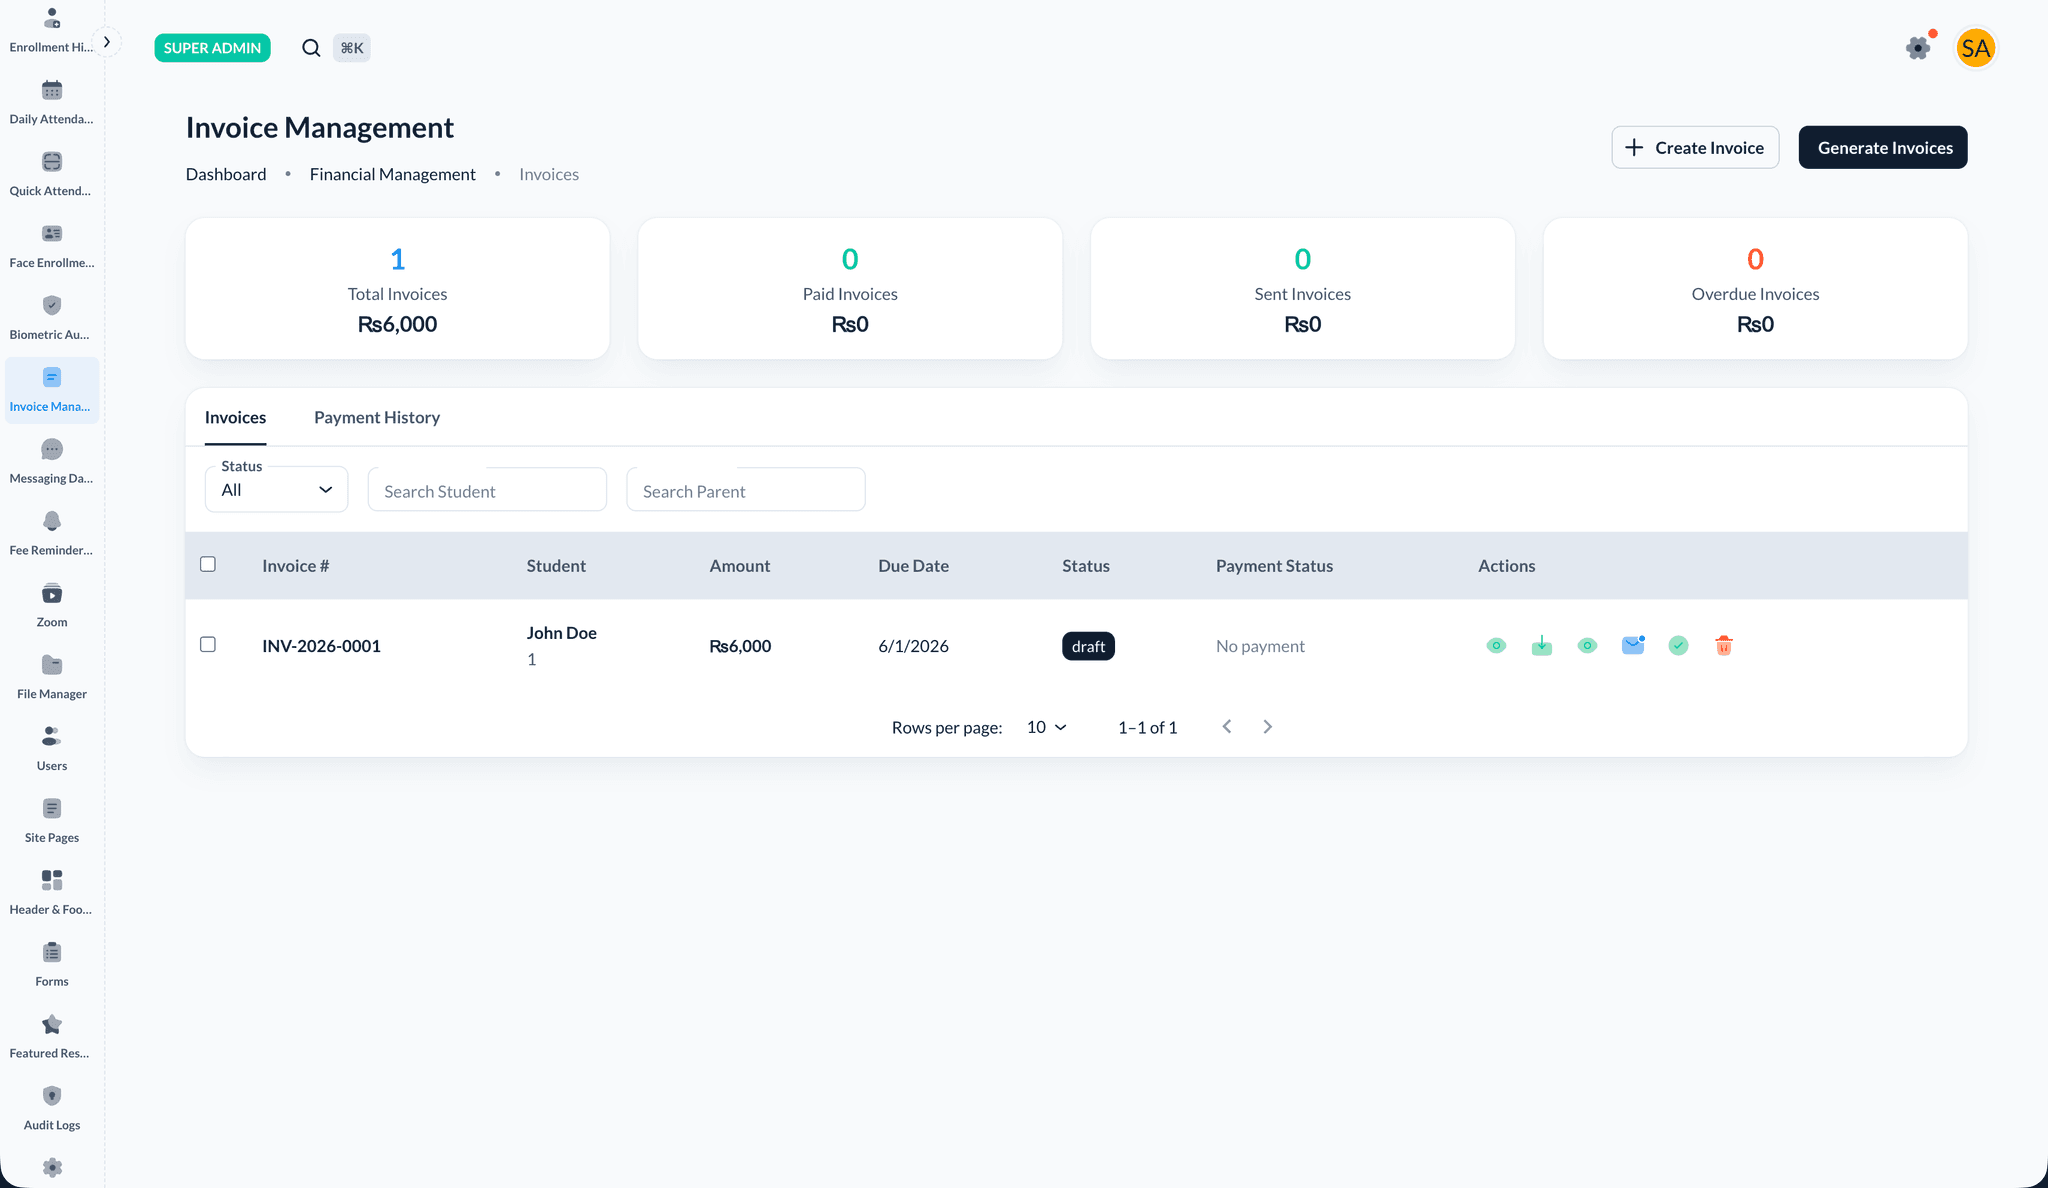
Task: Mark INV-2026-0001 as paid check icon
Action: coord(1678,646)
